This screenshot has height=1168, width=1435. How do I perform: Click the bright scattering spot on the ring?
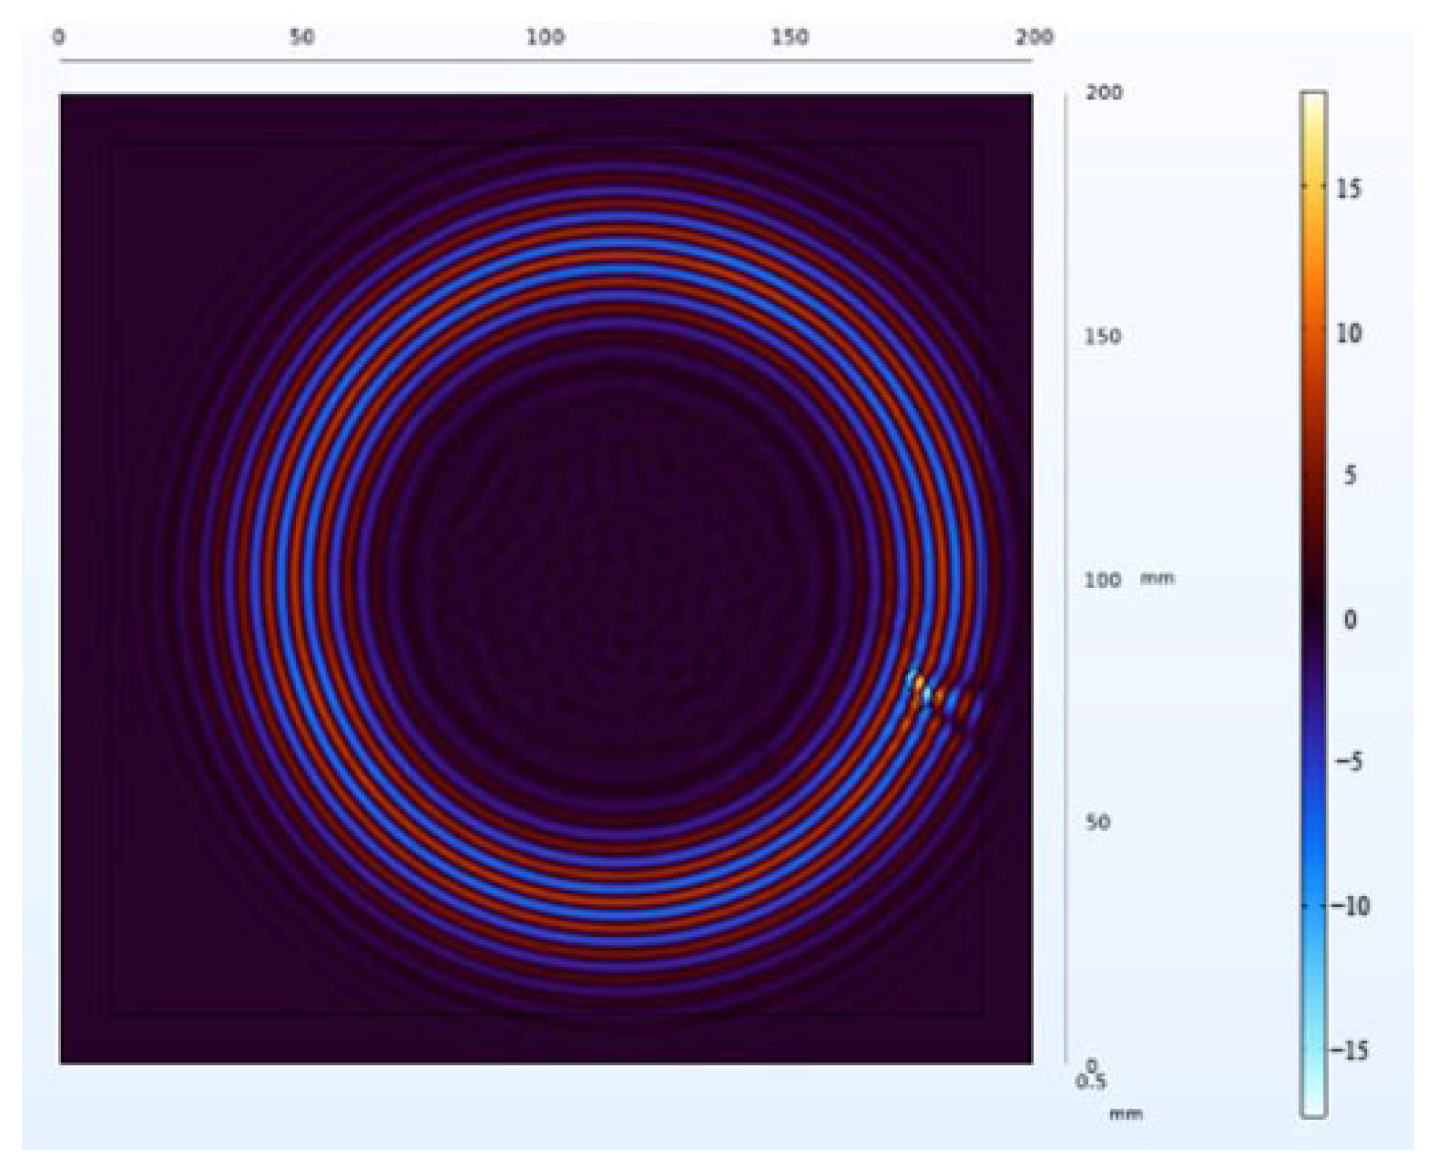[925, 692]
